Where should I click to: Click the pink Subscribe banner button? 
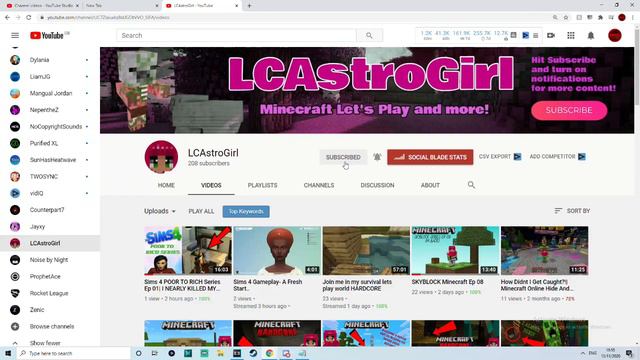tap(569, 110)
